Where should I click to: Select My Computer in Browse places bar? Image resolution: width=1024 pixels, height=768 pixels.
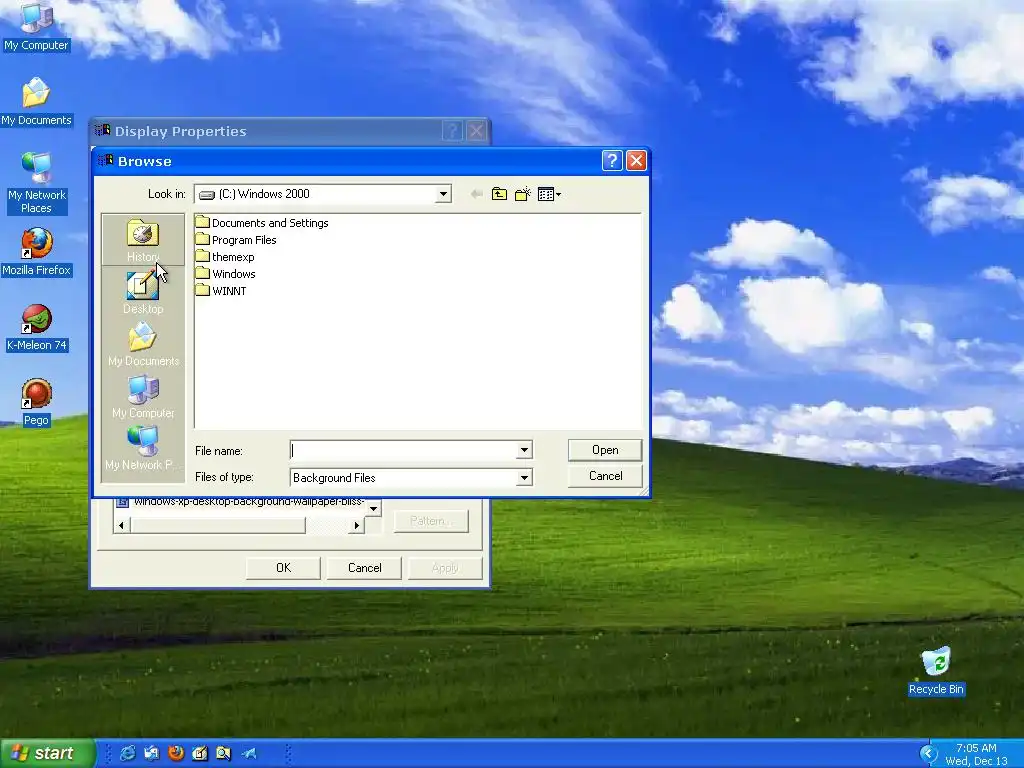pyautogui.click(x=143, y=396)
